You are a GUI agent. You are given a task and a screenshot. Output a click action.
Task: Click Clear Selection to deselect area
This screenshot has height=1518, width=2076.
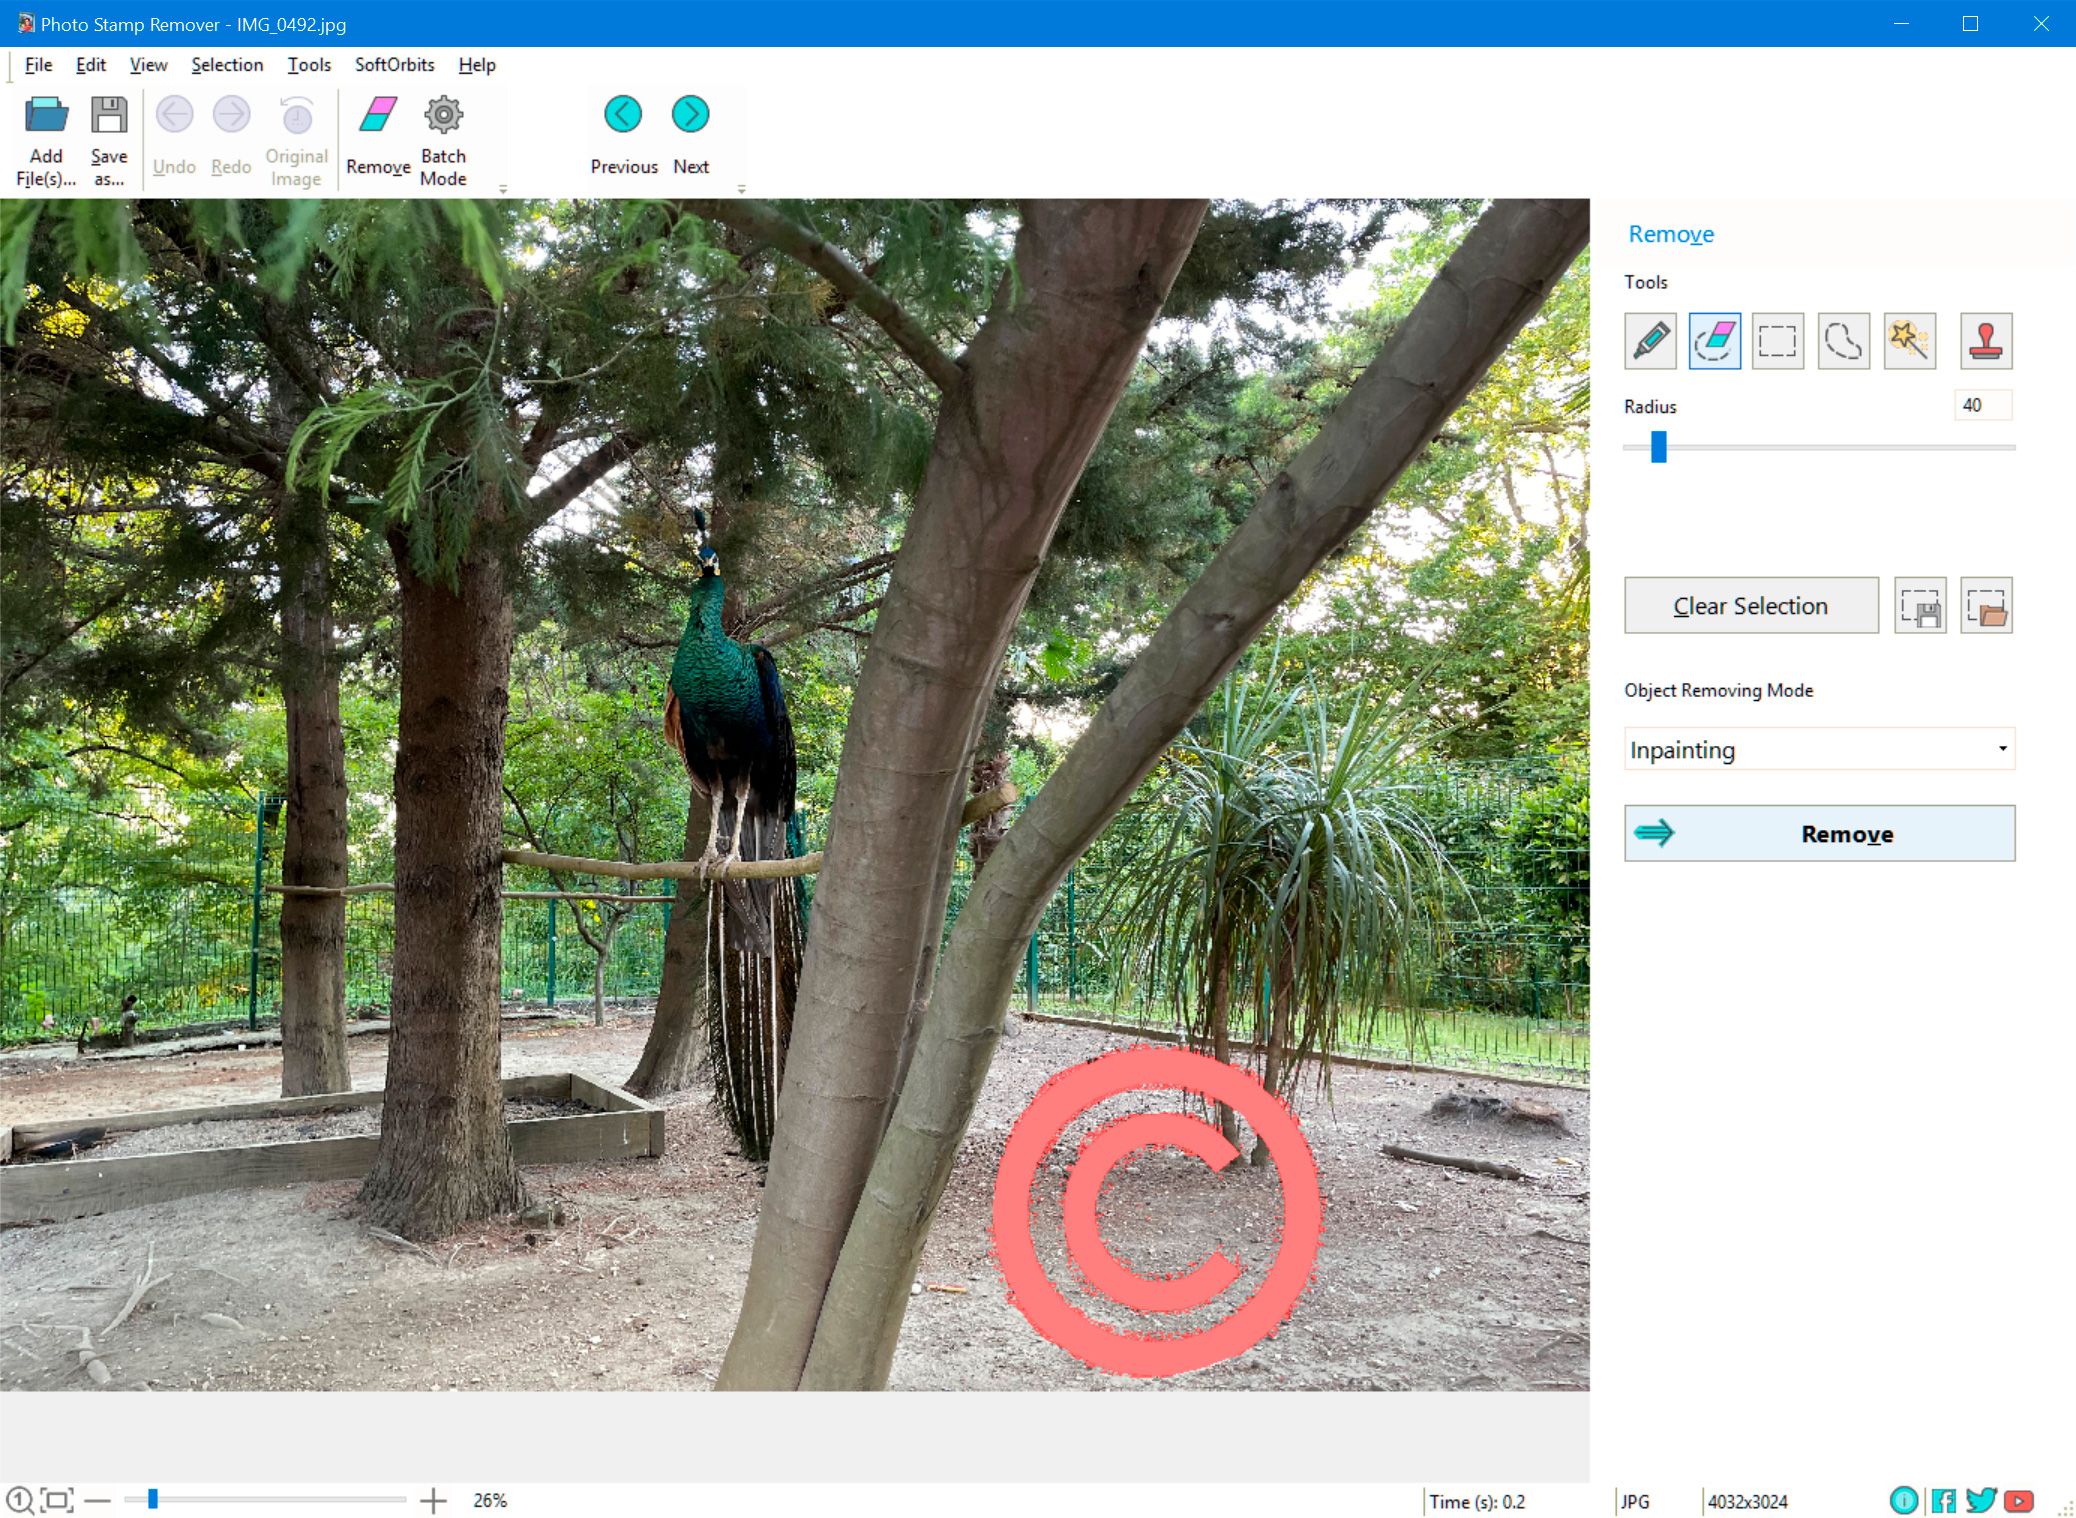click(1749, 606)
